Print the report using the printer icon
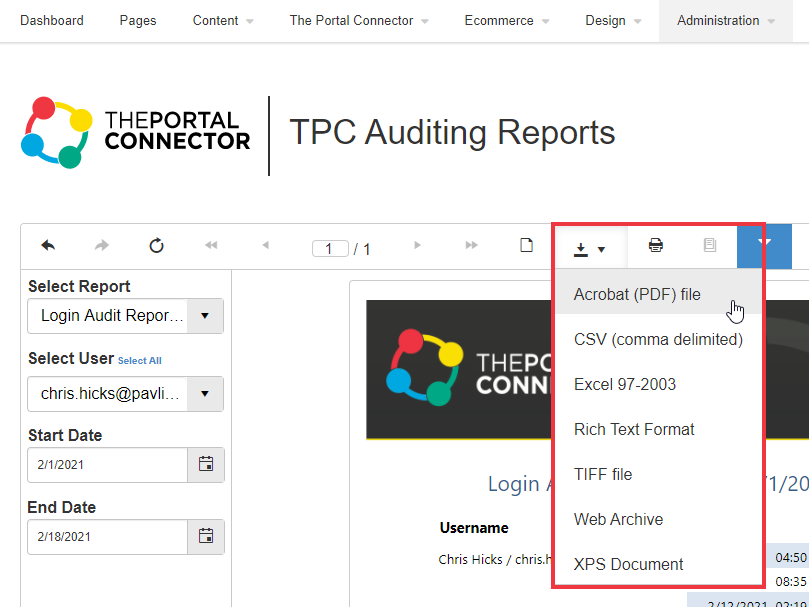 [656, 245]
